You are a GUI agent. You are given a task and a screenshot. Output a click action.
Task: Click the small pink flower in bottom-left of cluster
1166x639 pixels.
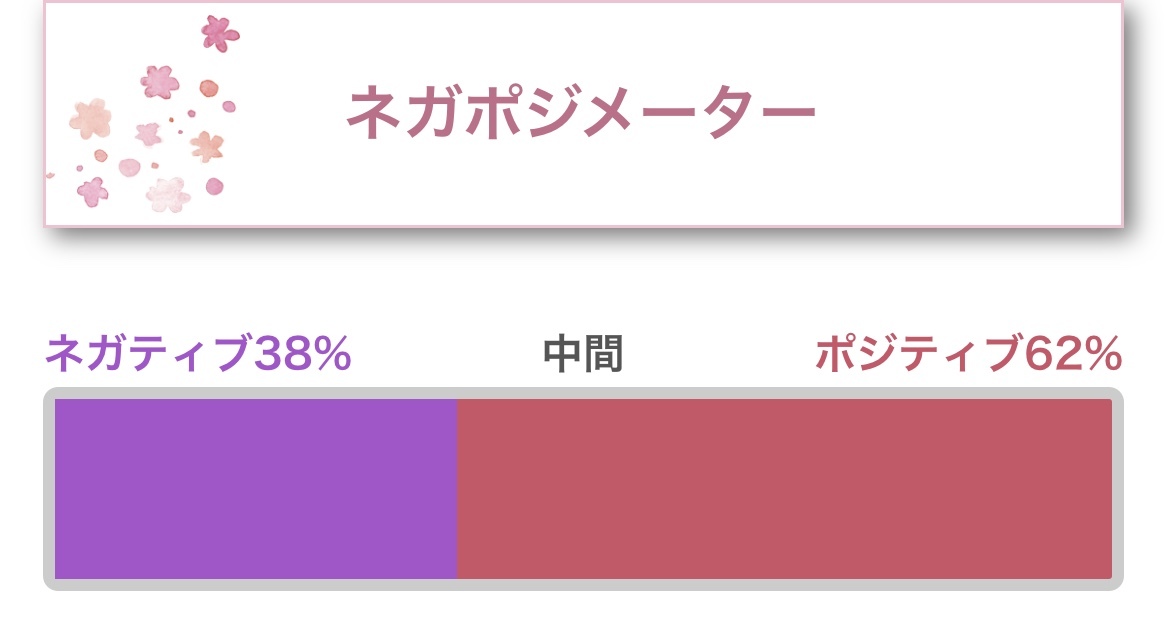(x=93, y=191)
